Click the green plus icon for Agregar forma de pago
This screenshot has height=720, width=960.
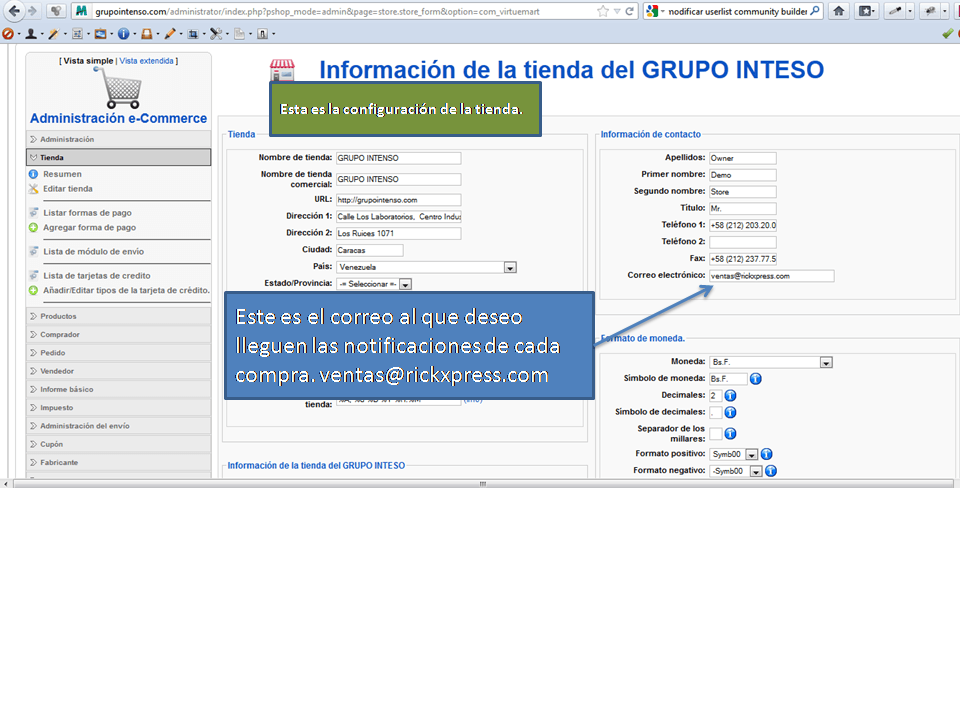pyautogui.click(x=34, y=228)
